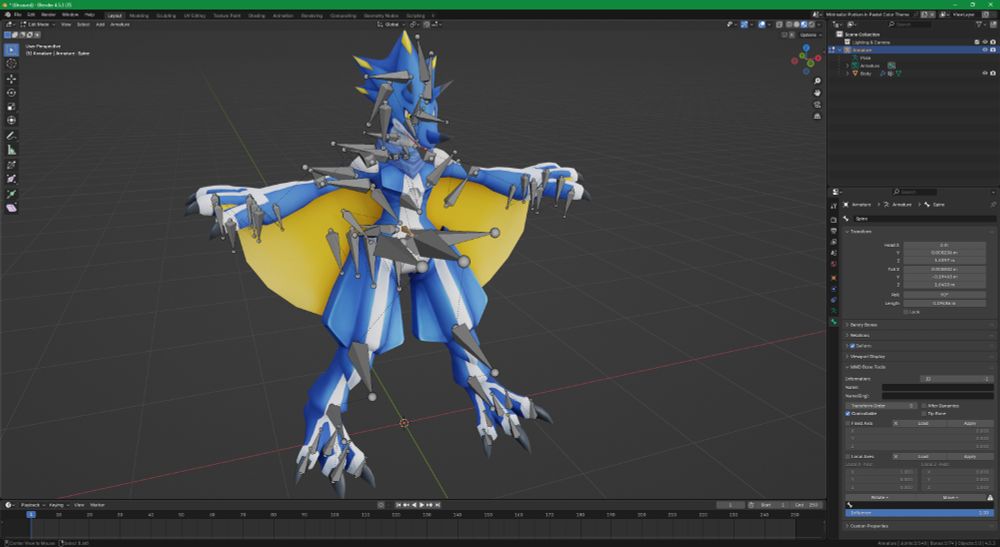Select the Cursor tool in the toolbar

[x=12, y=64]
